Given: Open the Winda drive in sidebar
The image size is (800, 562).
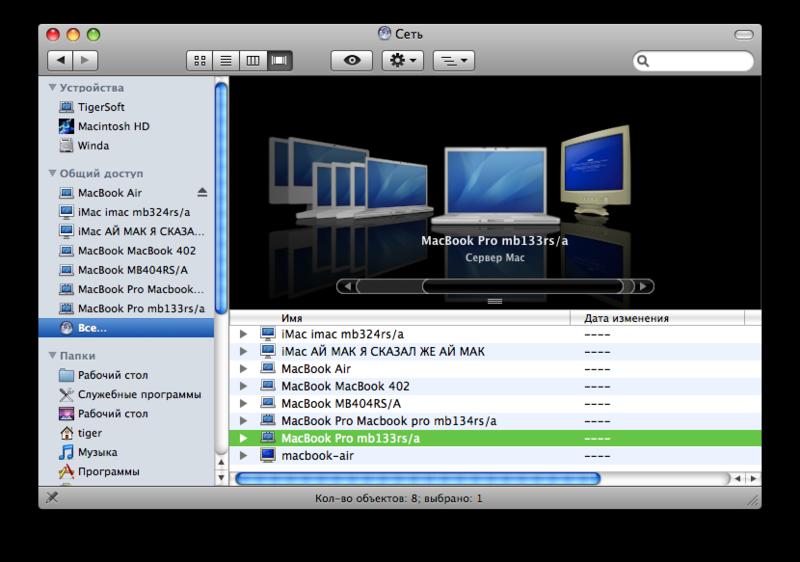Looking at the screenshot, I should tap(93, 145).
